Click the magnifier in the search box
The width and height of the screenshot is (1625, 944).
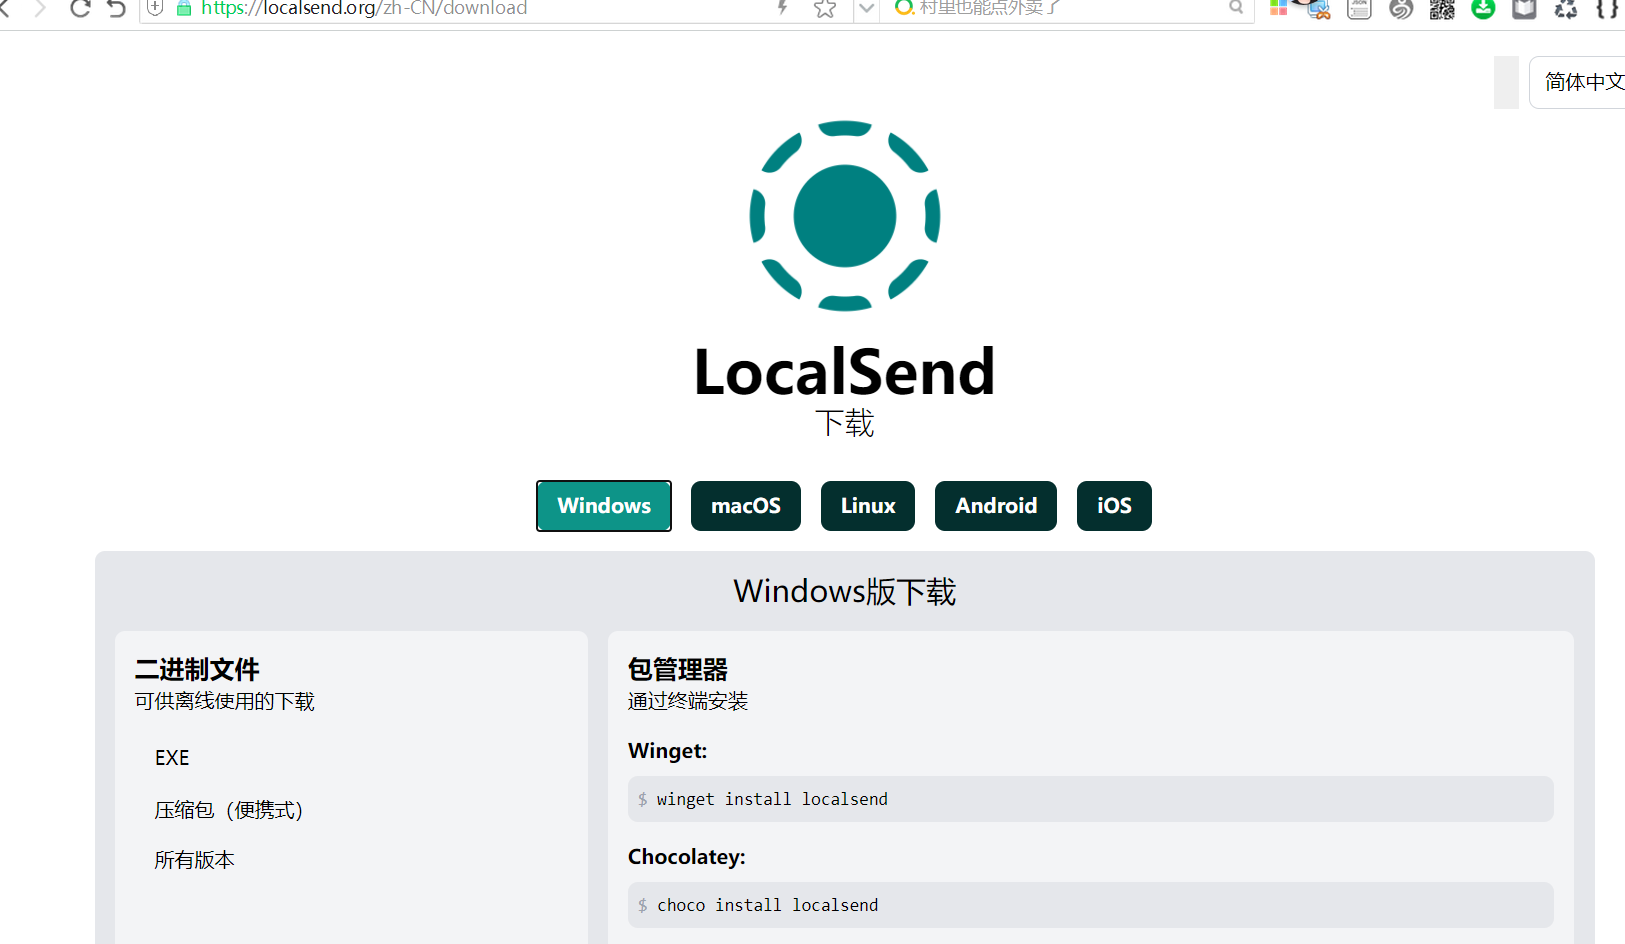pyautogui.click(x=1236, y=8)
